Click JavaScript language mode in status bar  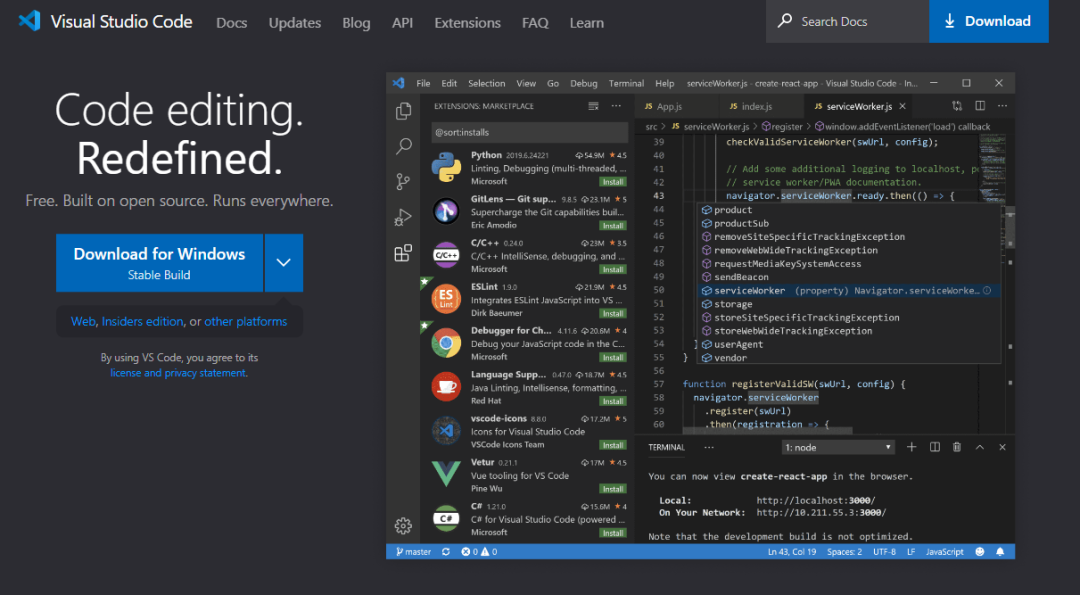944,552
